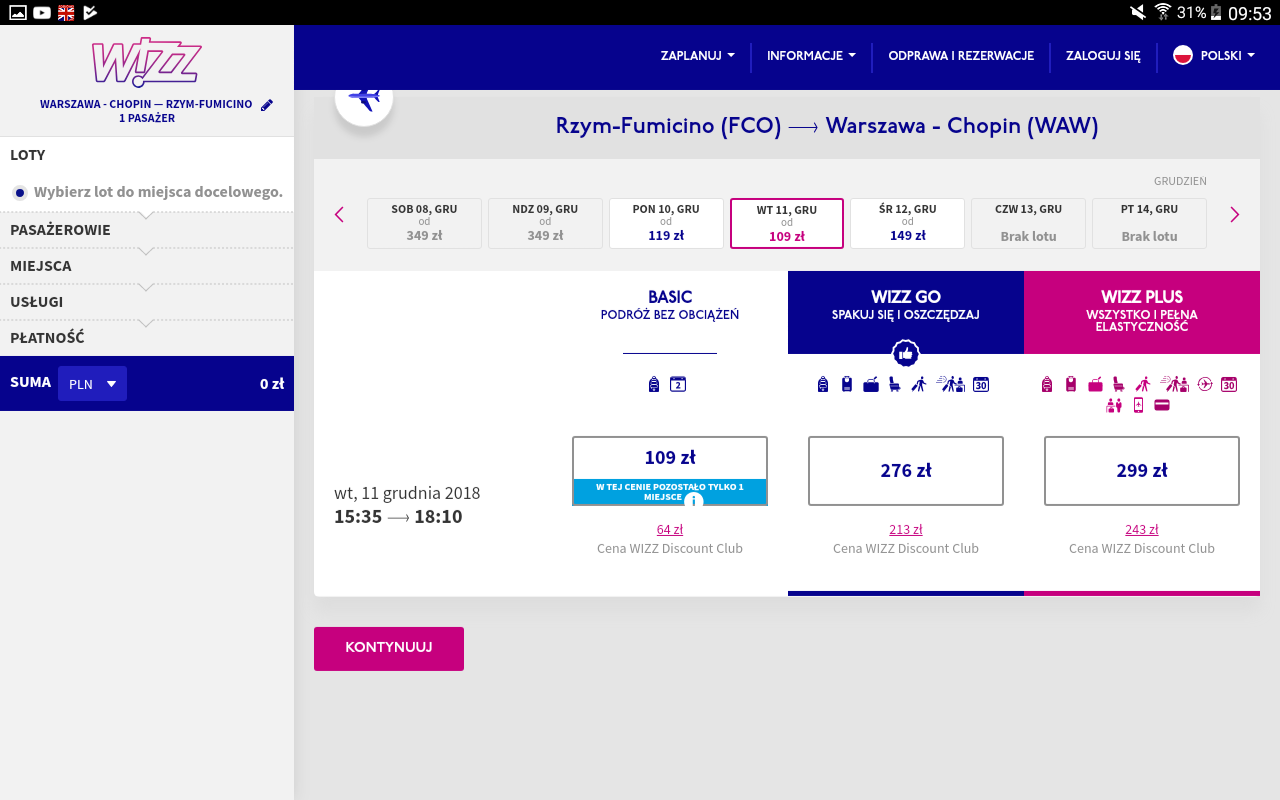1280x800 pixels.
Task: Open the Android gallery notification icon
Action: coord(18,12)
